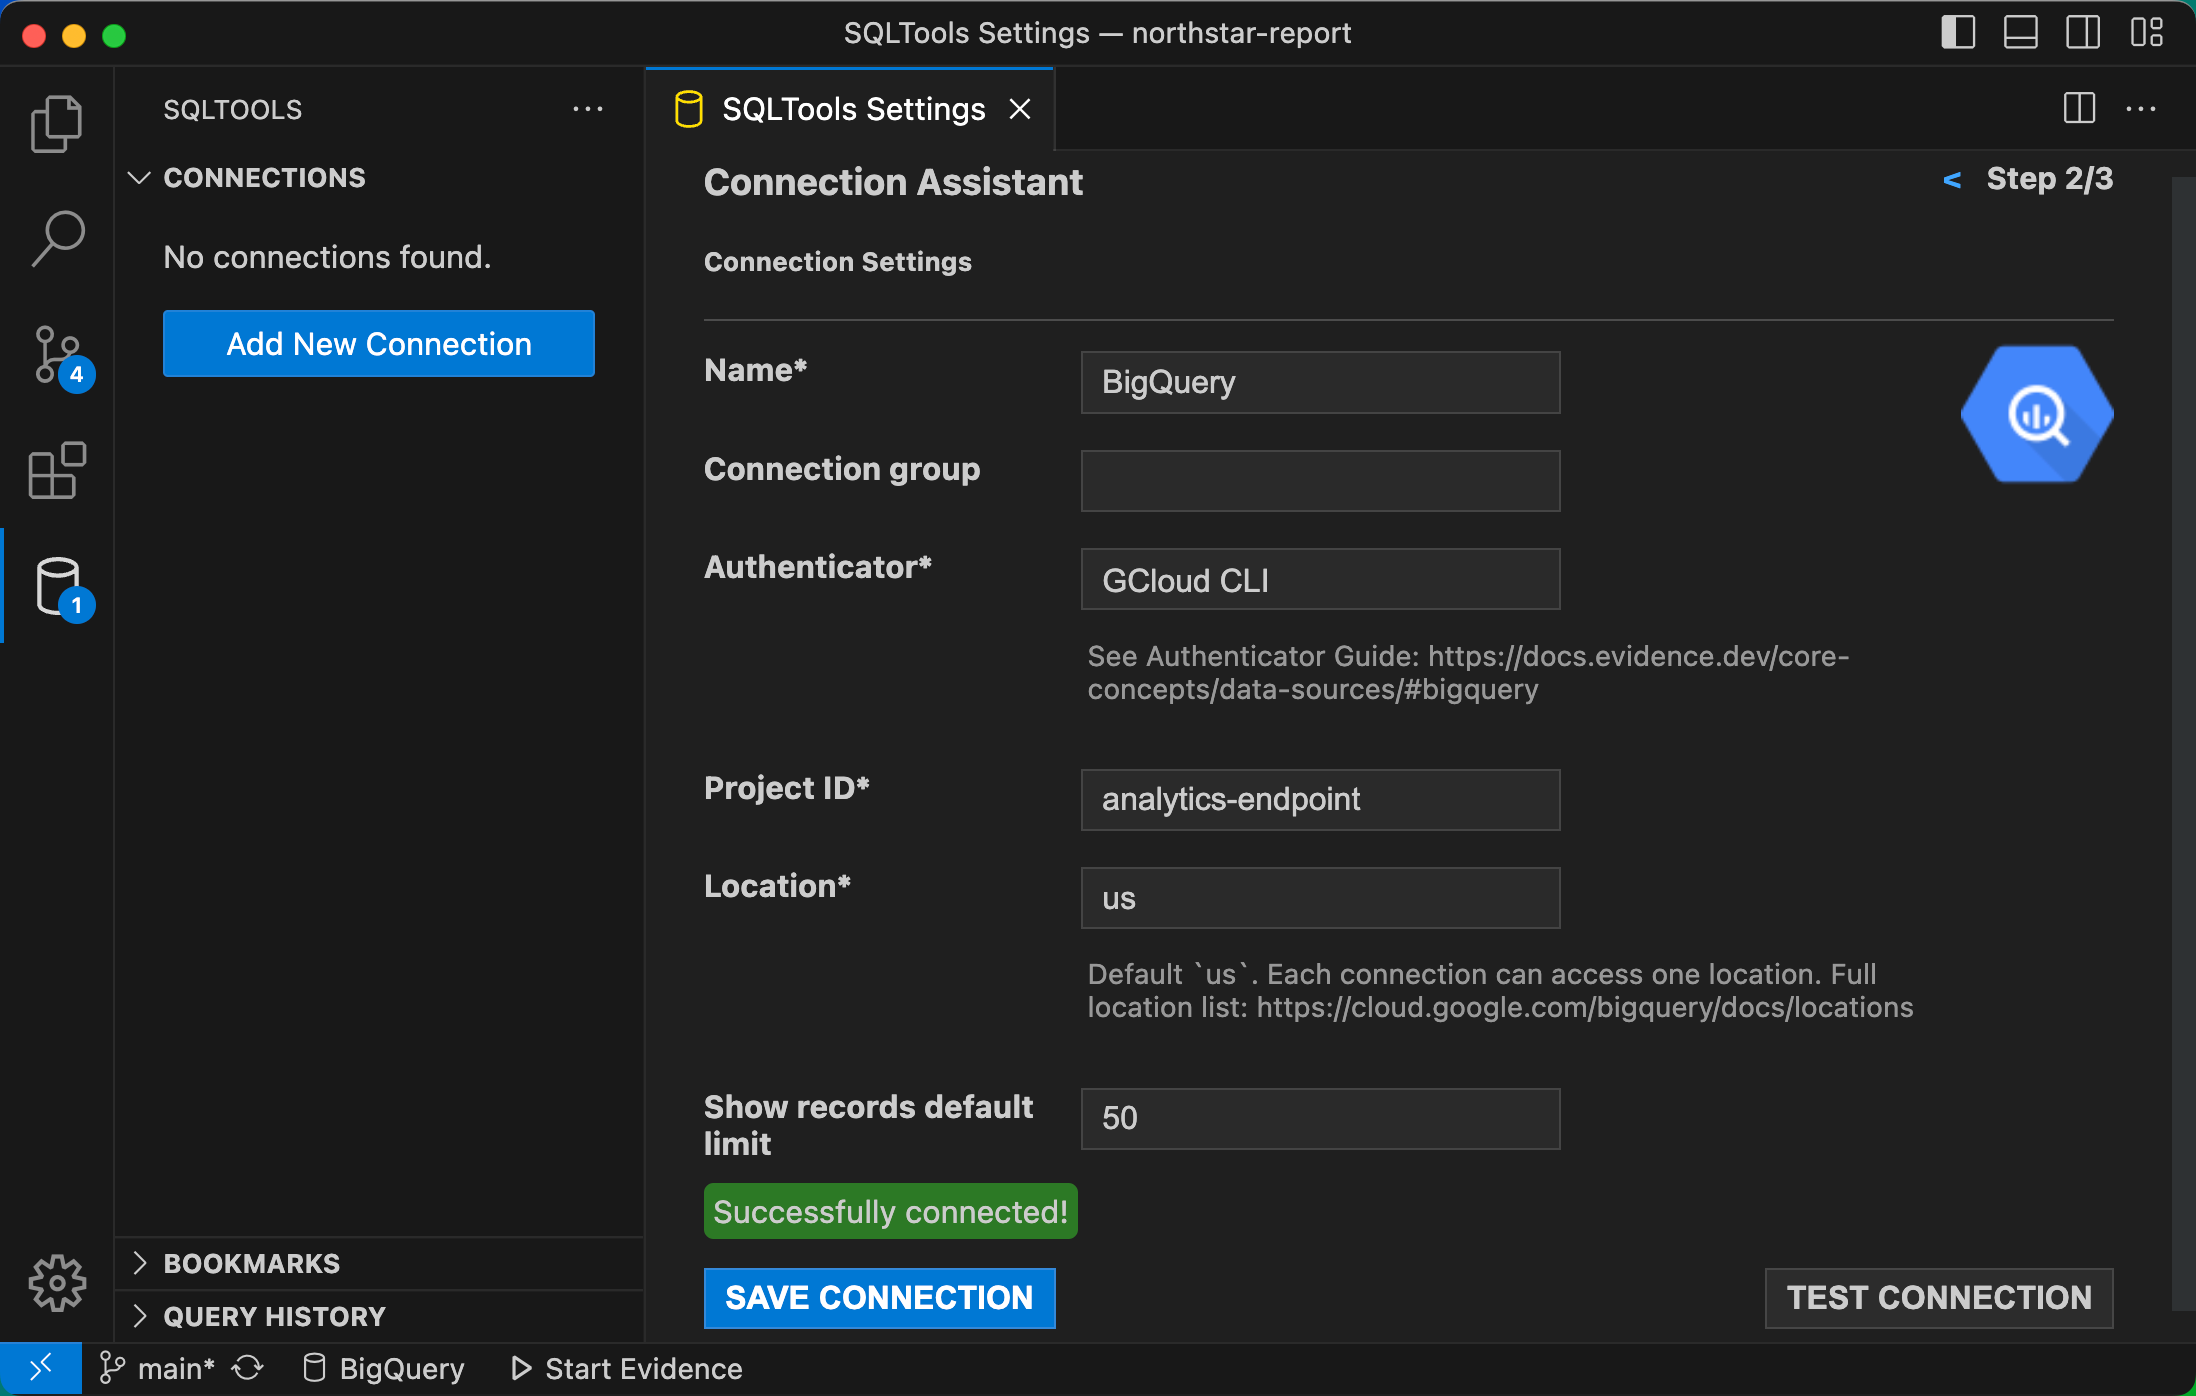The width and height of the screenshot is (2196, 1396).
Task: Toggle secondary side bar layout icon
Action: pos(2083,33)
